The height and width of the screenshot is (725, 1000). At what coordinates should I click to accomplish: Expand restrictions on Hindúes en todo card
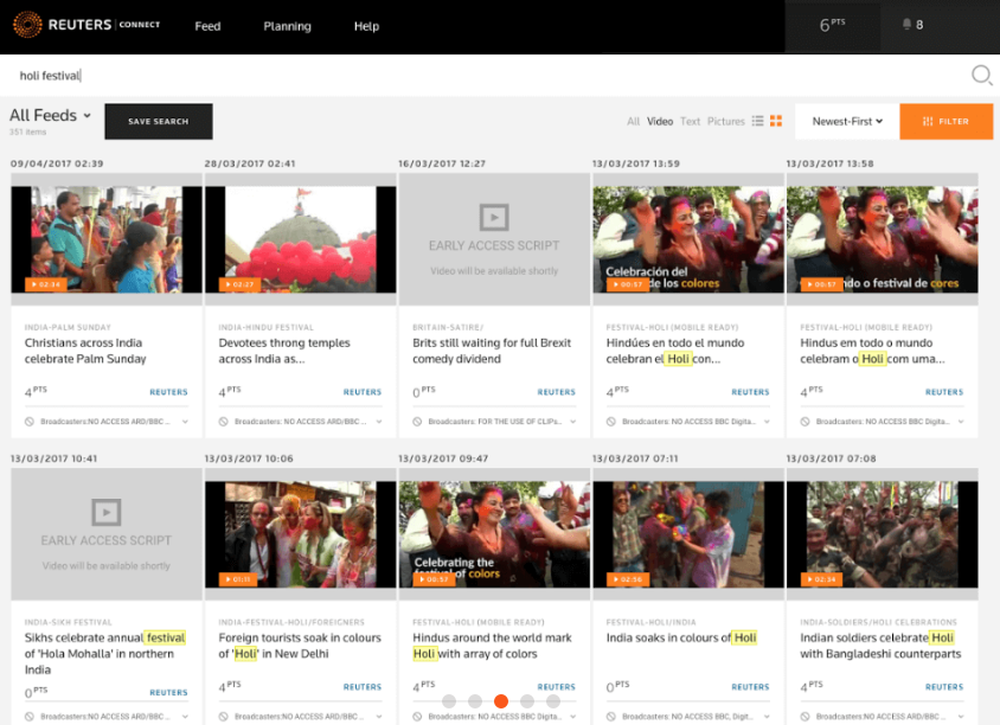coord(767,421)
